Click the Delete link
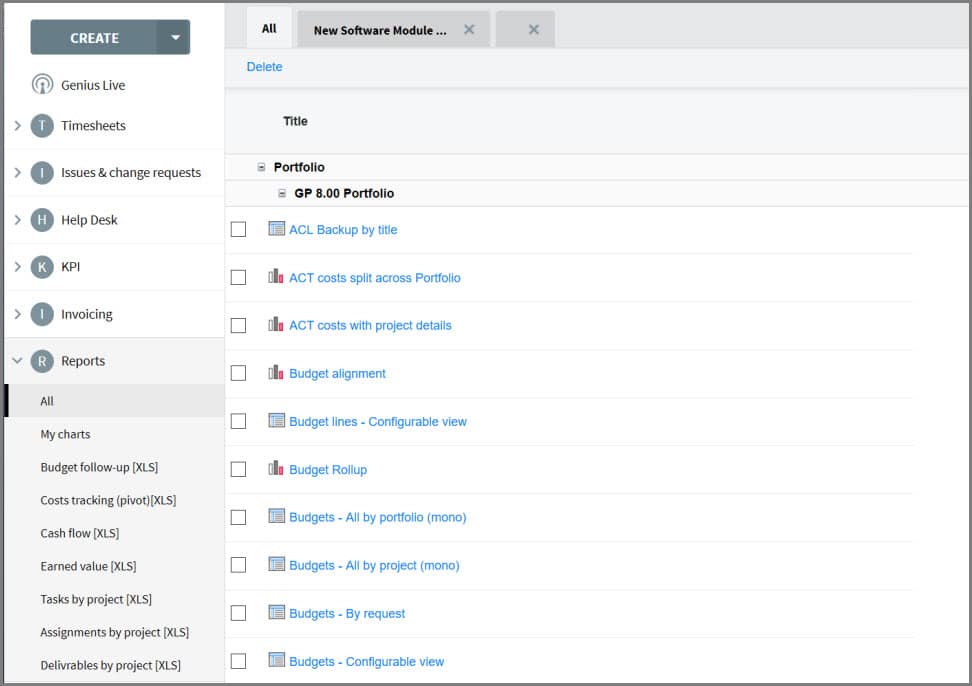Viewport: 972px width, 686px height. (x=264, y=67)
